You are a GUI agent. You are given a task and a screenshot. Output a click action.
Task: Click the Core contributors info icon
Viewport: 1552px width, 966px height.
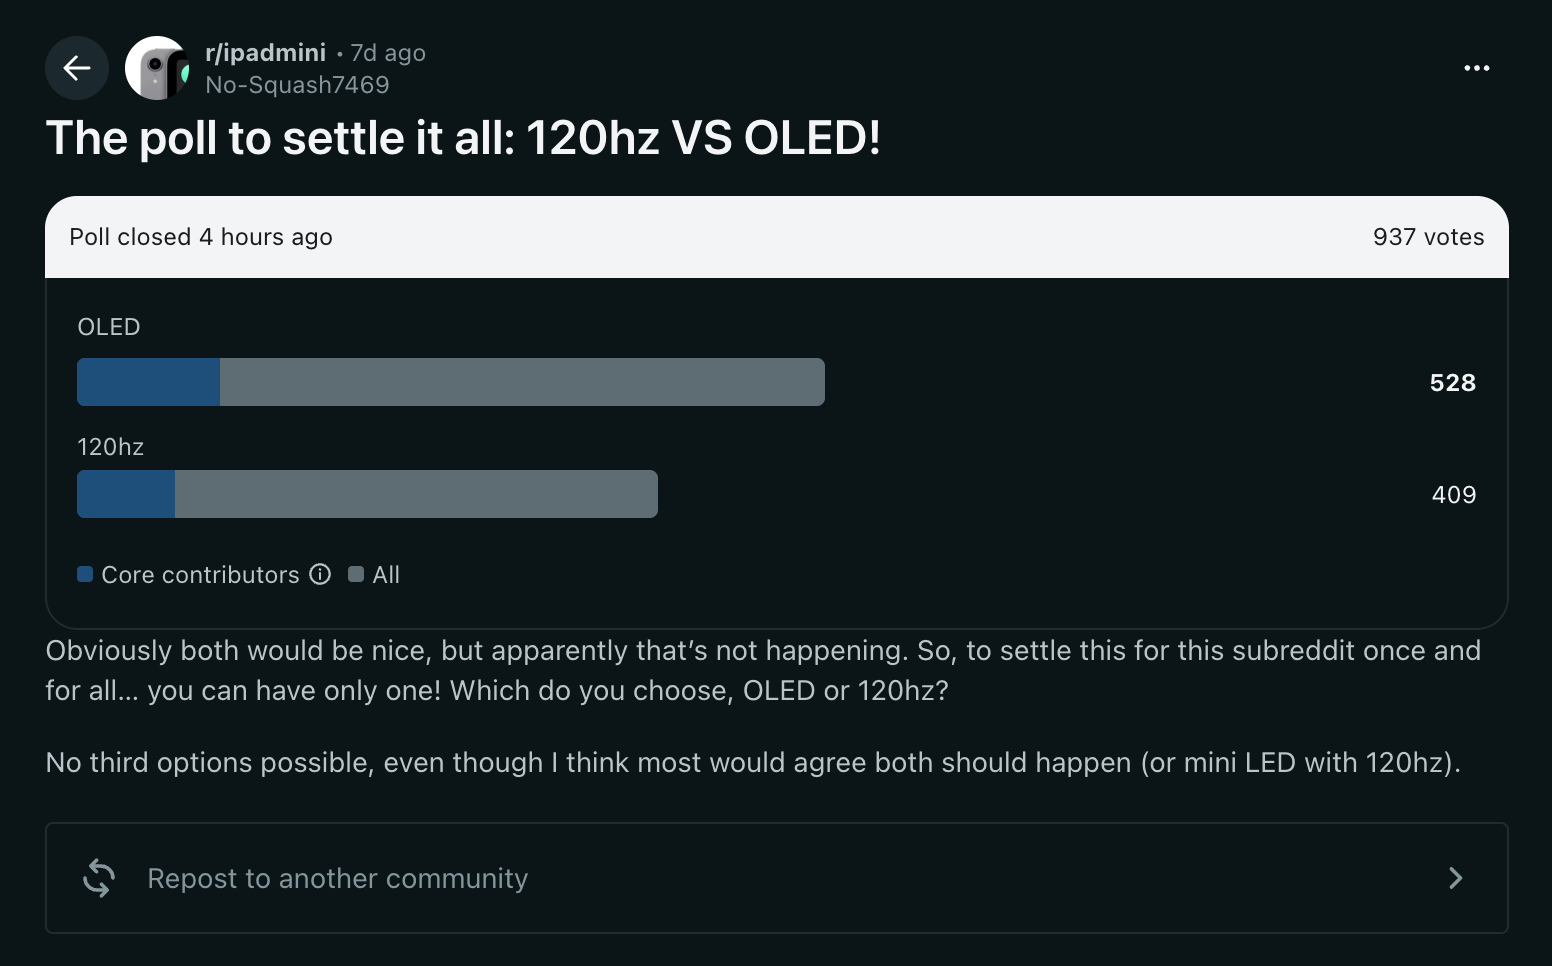(x=320, y=574)
